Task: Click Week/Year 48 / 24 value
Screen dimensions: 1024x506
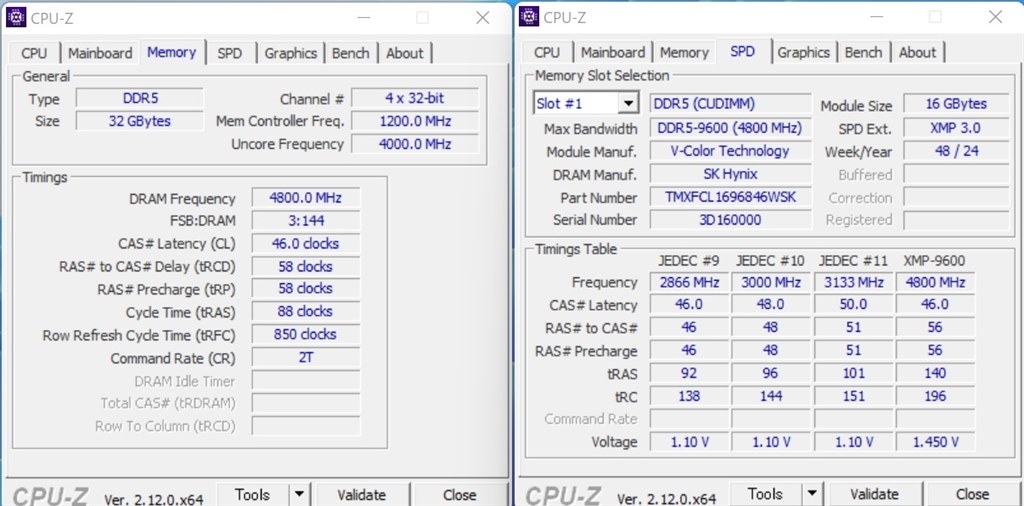Action: (956, 151)
